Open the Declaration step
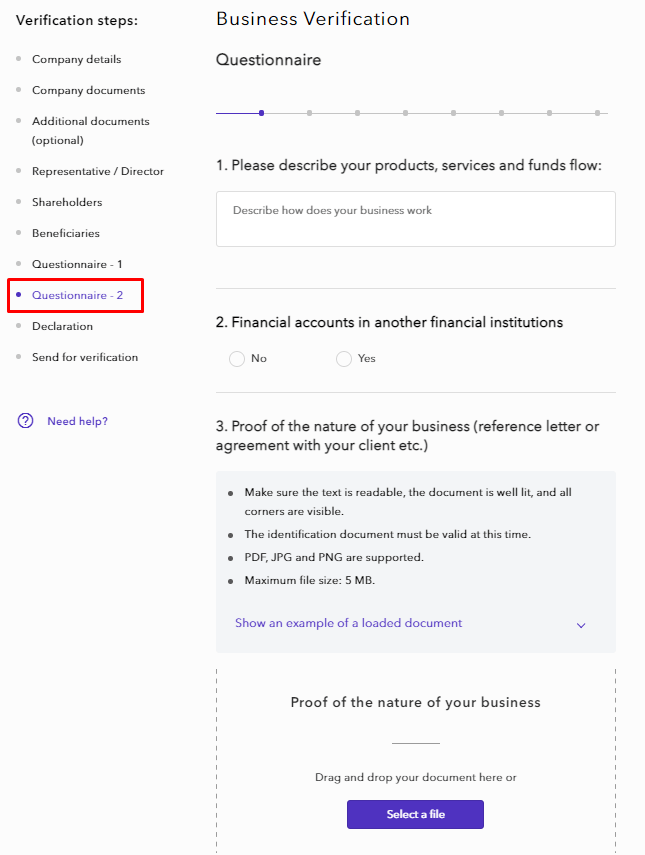The width and height of the screenshot is (645, 855). 62,326
